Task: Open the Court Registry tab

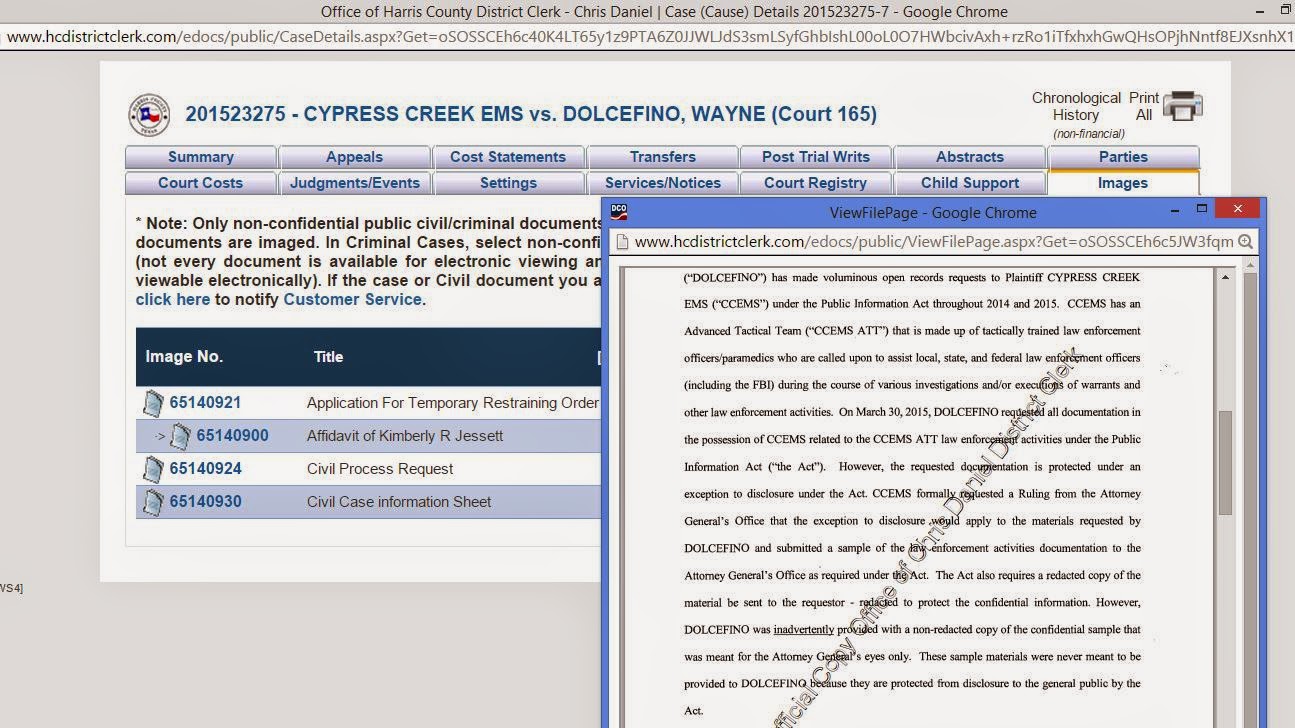Action: click(816, 183)
